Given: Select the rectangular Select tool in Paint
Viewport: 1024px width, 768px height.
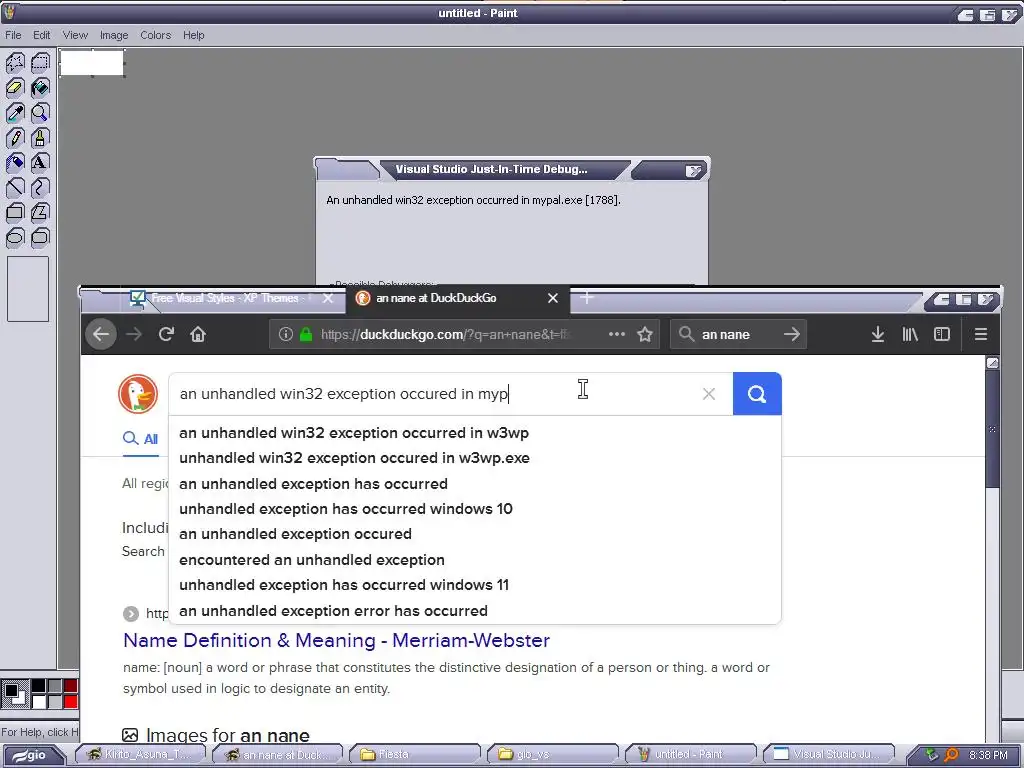Looking at the screenshot, I should [40, 63].
